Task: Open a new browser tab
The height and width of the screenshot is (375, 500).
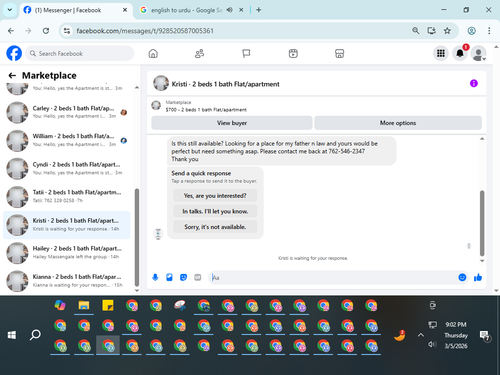Action: point(259,10)
